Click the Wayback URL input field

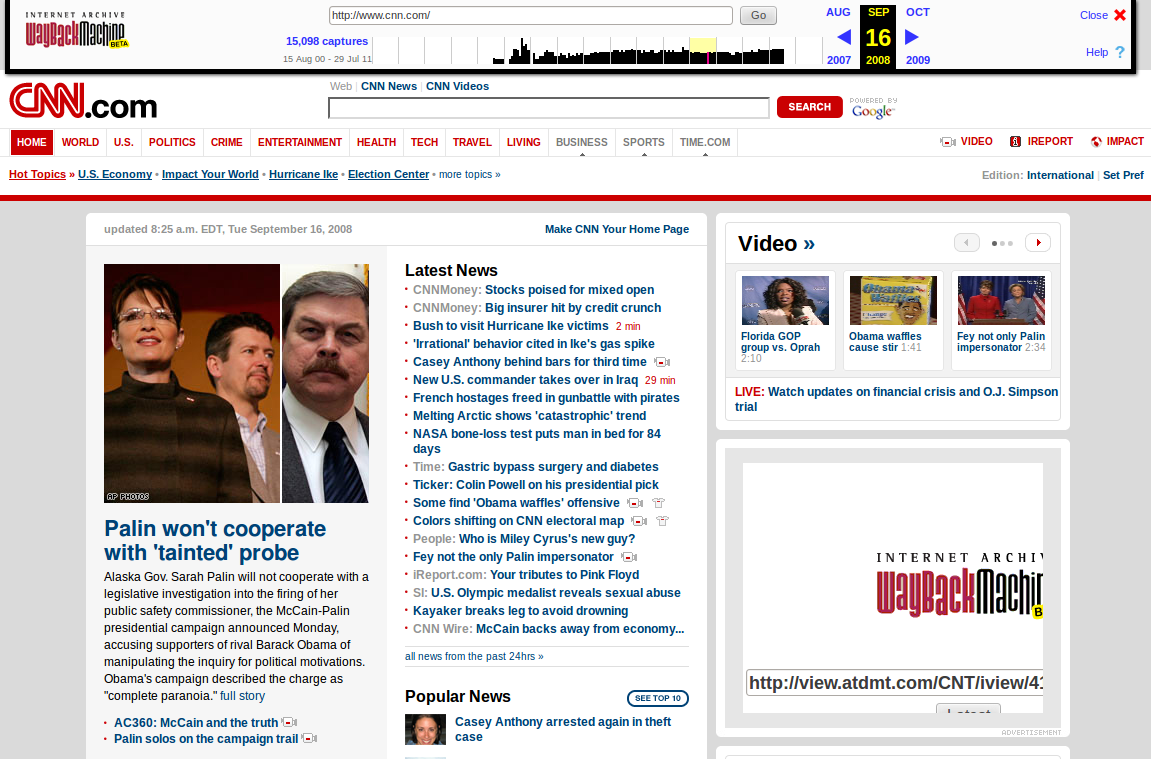coord(531,15)
